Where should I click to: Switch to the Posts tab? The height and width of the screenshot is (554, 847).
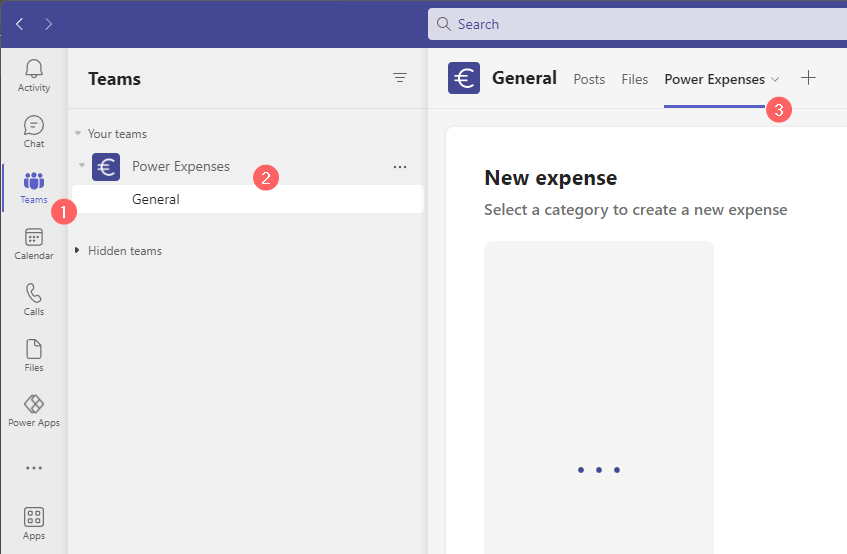[x=589, y=80]
